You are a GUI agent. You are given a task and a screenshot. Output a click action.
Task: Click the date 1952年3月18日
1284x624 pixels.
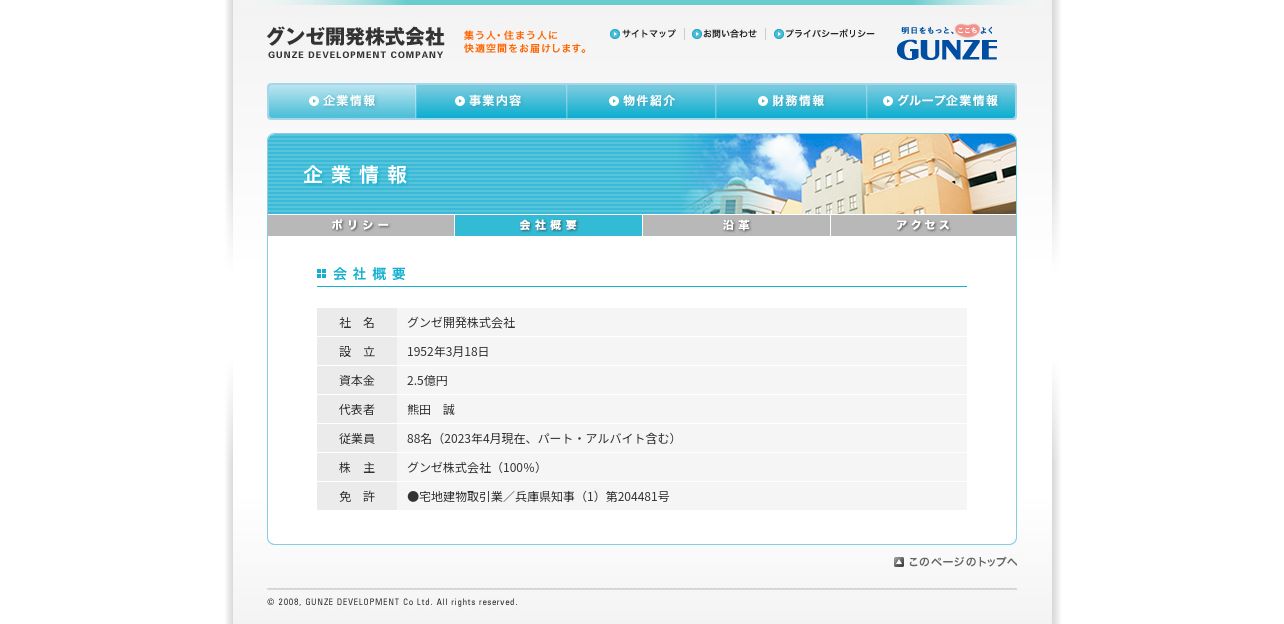[448, 352]
